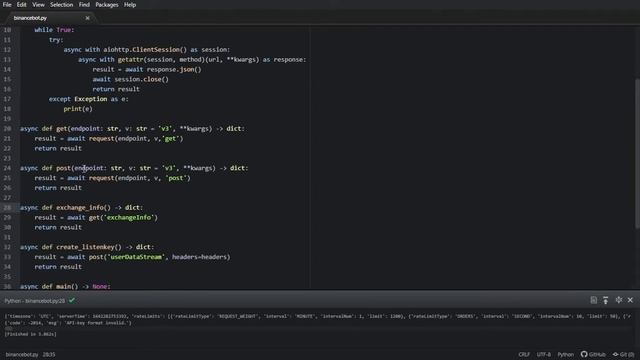Click the 'API-key format invalid' output line
This screenshot has width=640, height=360.
click(x=68, y=322)
